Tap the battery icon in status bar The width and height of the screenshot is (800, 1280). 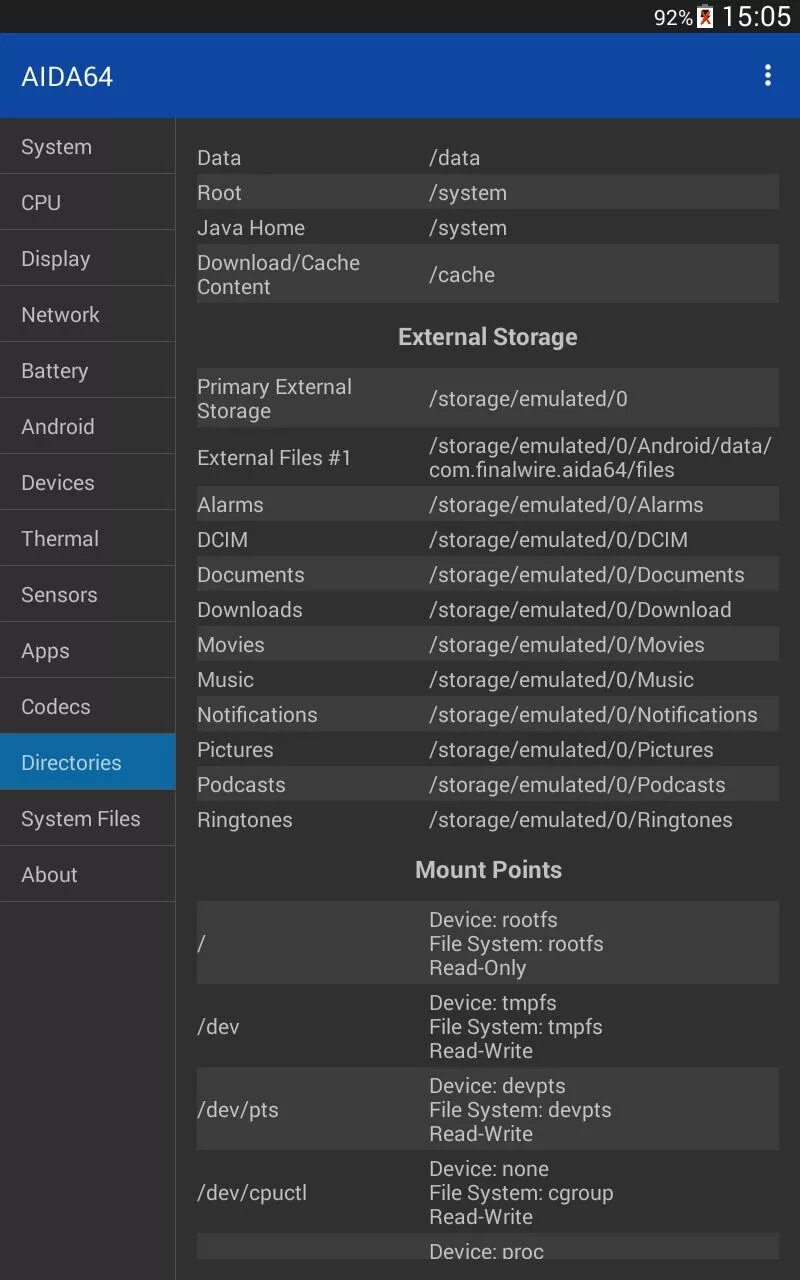point(705,17)
